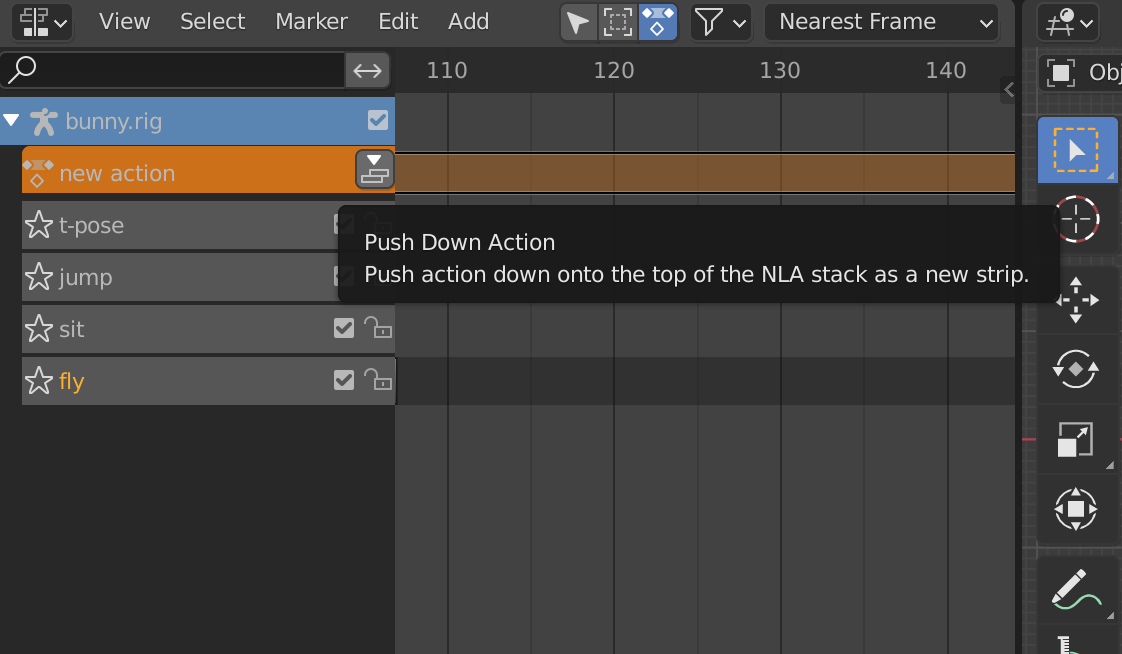
Task: Open the Marker menu
Action: point(310,21)
